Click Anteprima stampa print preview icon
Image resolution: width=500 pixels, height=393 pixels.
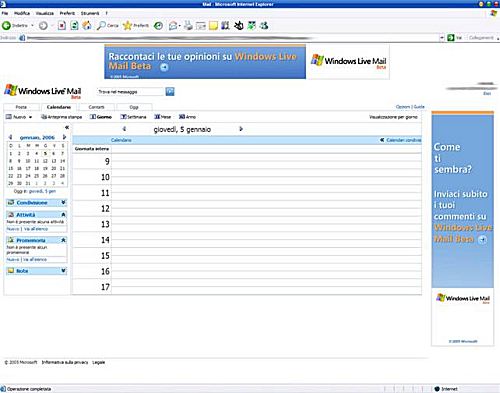(x=44, y=117)
